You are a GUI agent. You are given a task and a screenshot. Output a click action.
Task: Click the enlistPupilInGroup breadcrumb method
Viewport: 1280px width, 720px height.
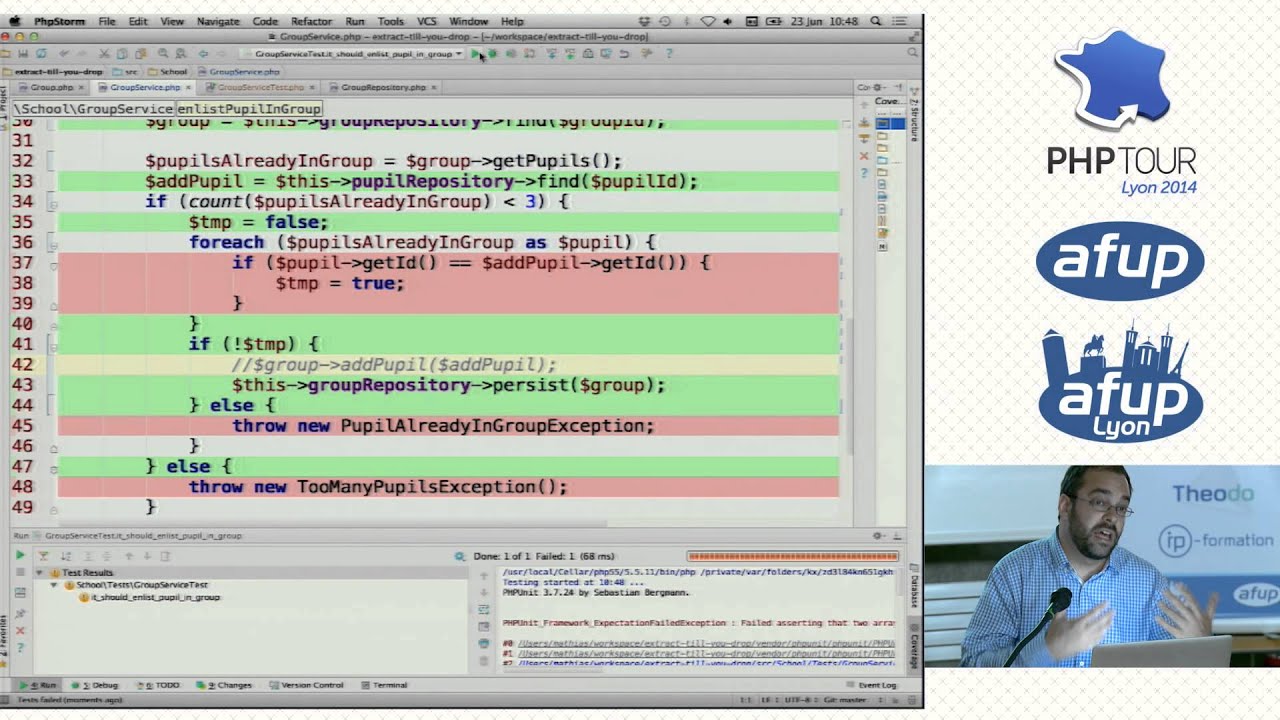click(x=249, y=108)
